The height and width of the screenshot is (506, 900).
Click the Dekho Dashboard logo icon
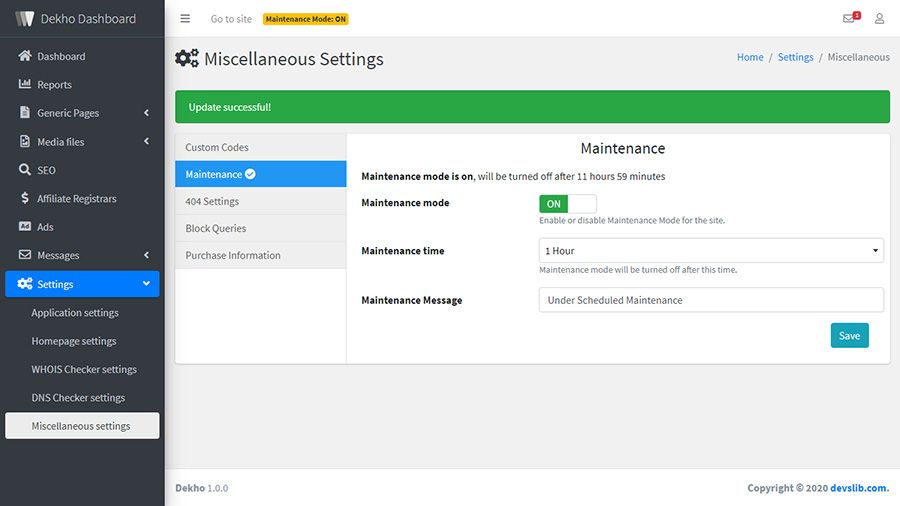[x=24, y=19]
